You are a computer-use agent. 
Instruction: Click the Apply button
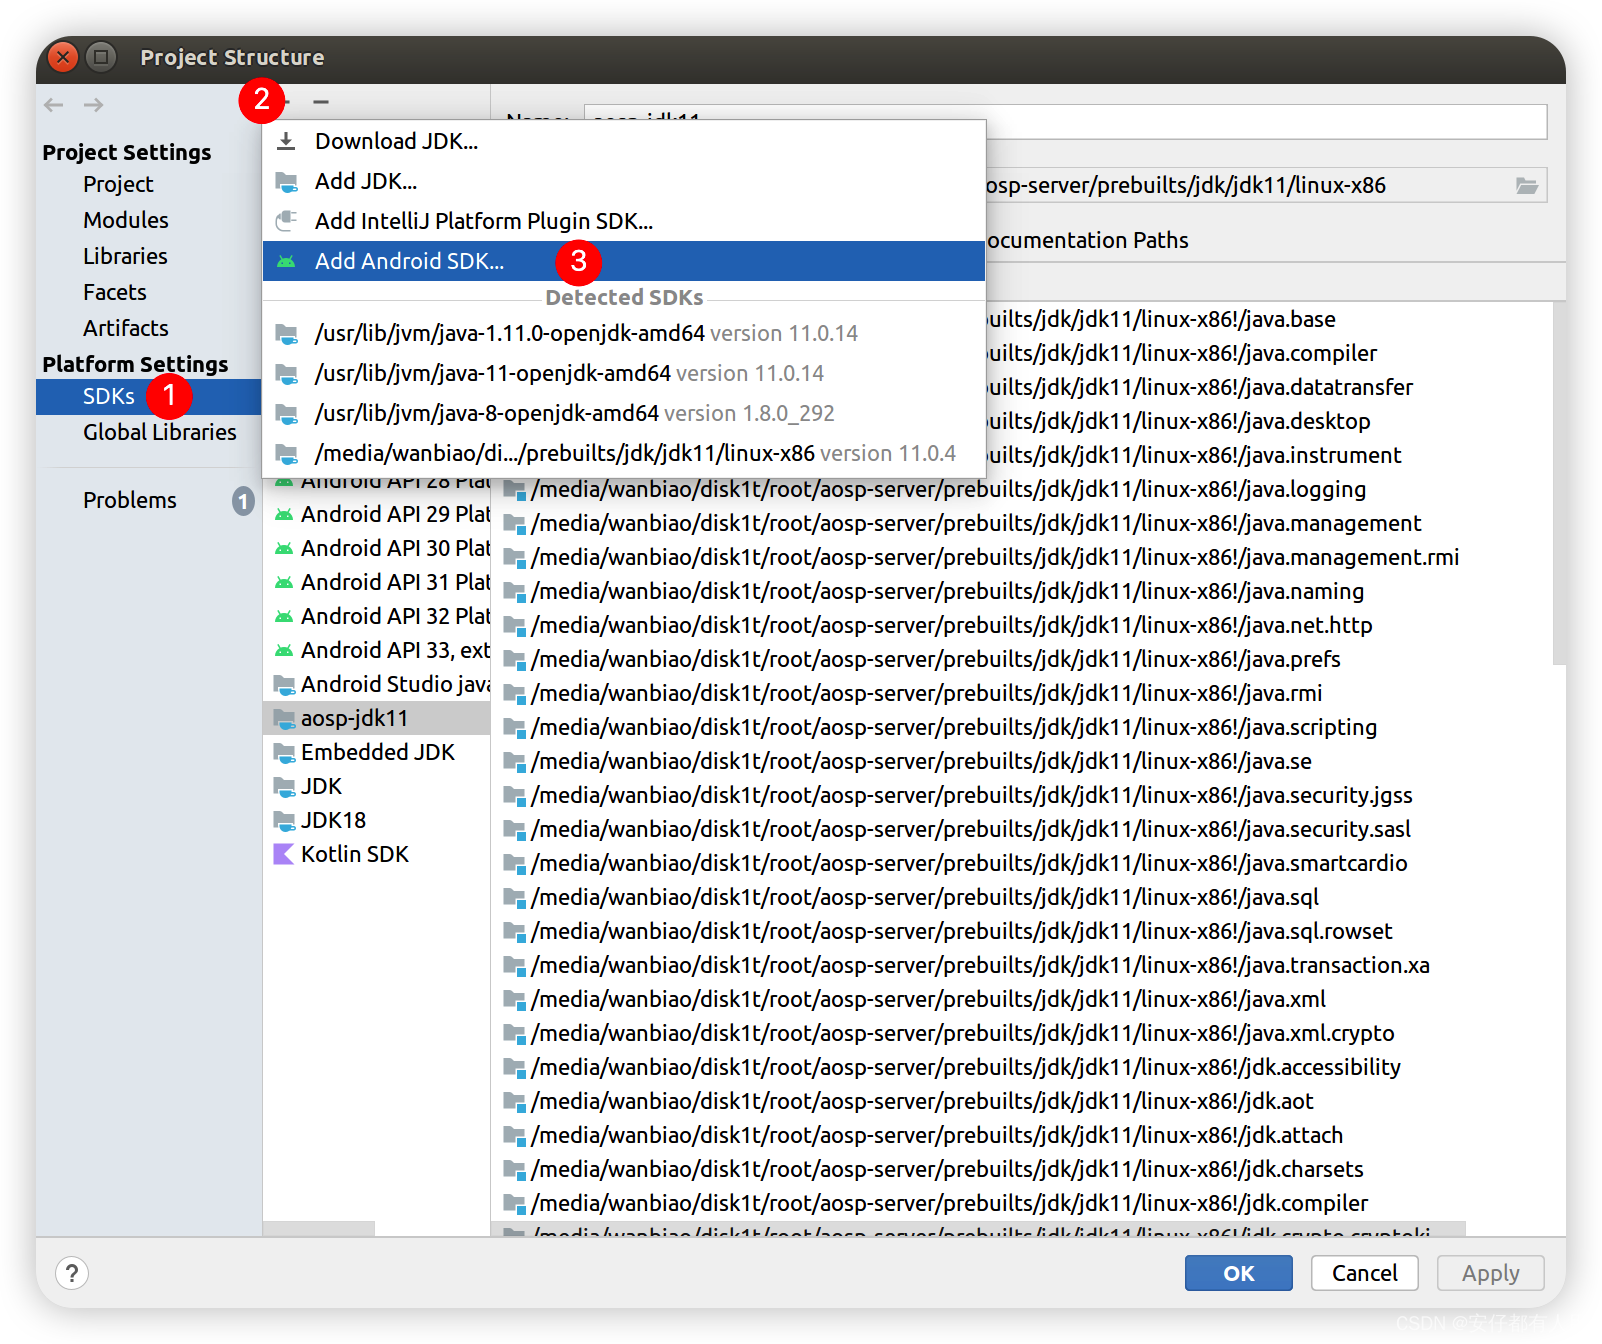1490,1273
